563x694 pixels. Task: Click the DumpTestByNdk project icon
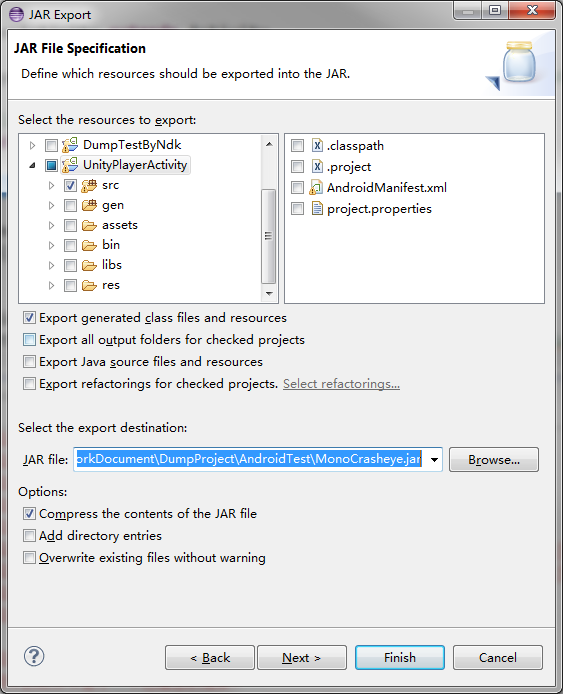pos(70,145)
